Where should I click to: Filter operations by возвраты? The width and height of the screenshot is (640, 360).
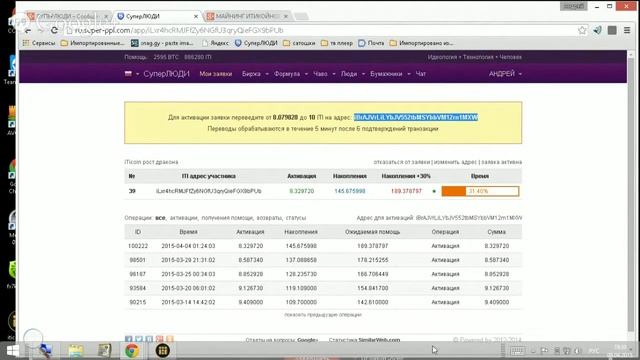click(269, 218)
